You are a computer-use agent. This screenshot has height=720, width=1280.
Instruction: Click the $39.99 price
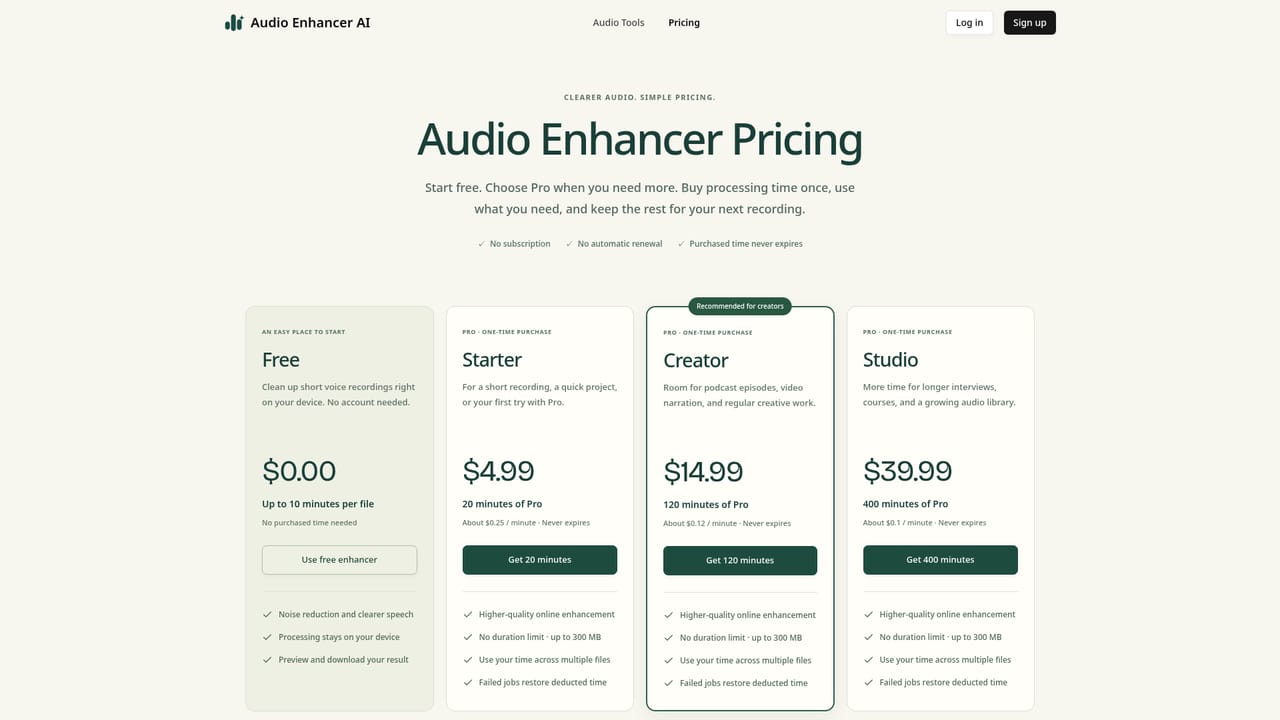908,471
